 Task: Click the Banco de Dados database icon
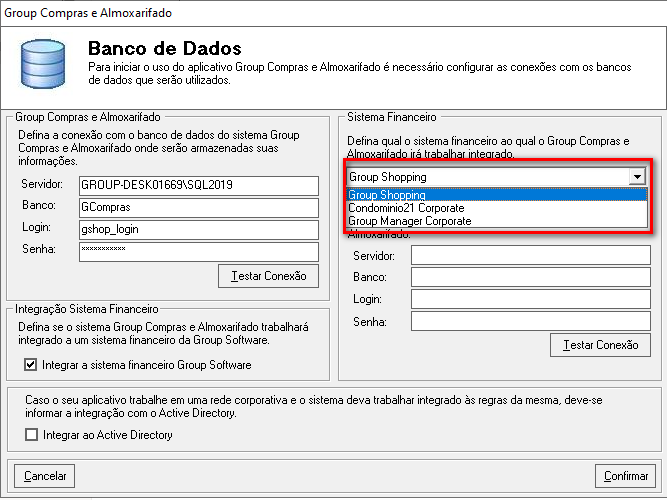[x=43, y=64]
